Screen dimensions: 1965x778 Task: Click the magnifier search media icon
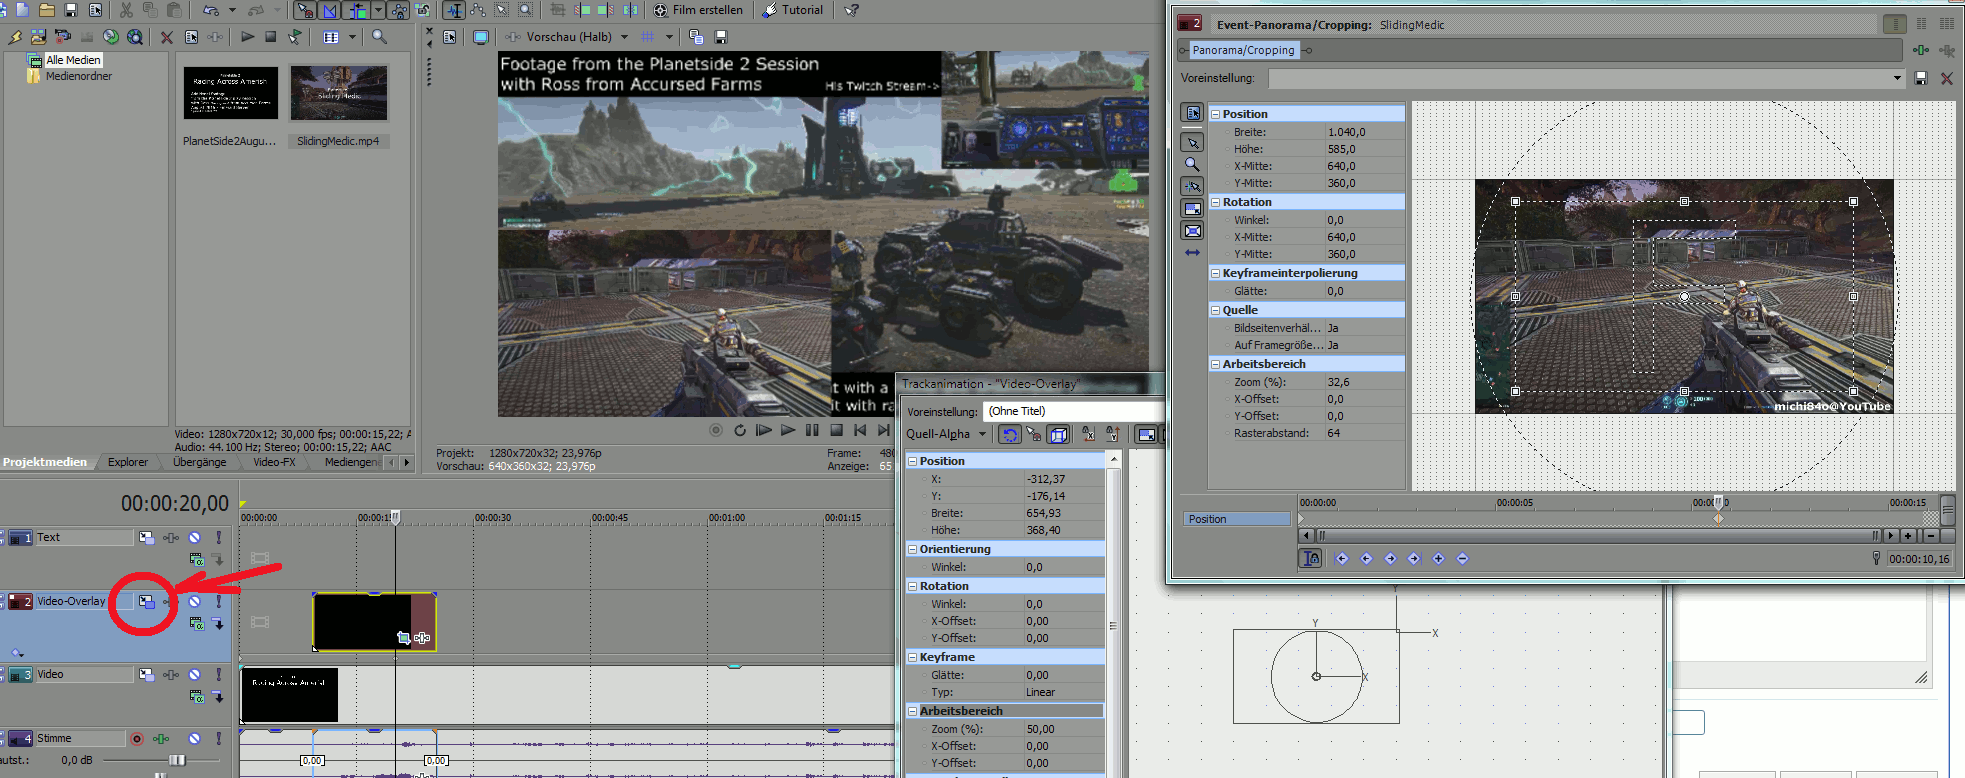tap(379, 37)
